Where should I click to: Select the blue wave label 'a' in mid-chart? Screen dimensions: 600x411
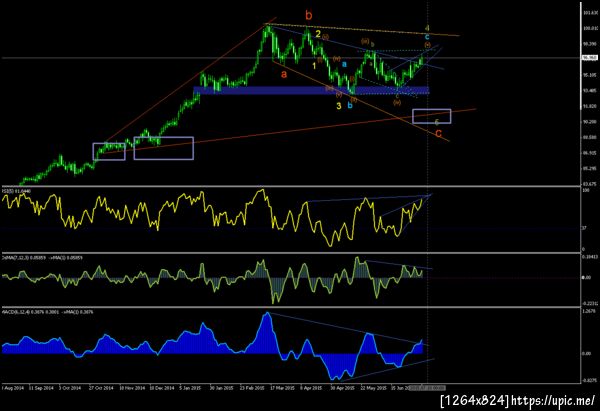pyautogui.click(x=344, y=64)
